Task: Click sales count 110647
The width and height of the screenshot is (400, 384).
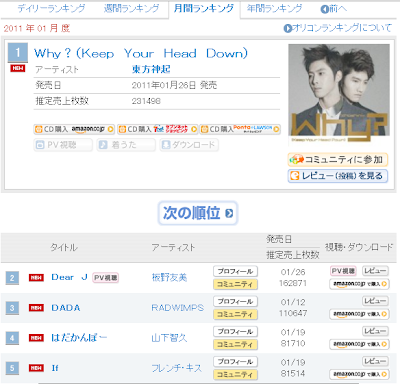Action: (x=293, y=313)
